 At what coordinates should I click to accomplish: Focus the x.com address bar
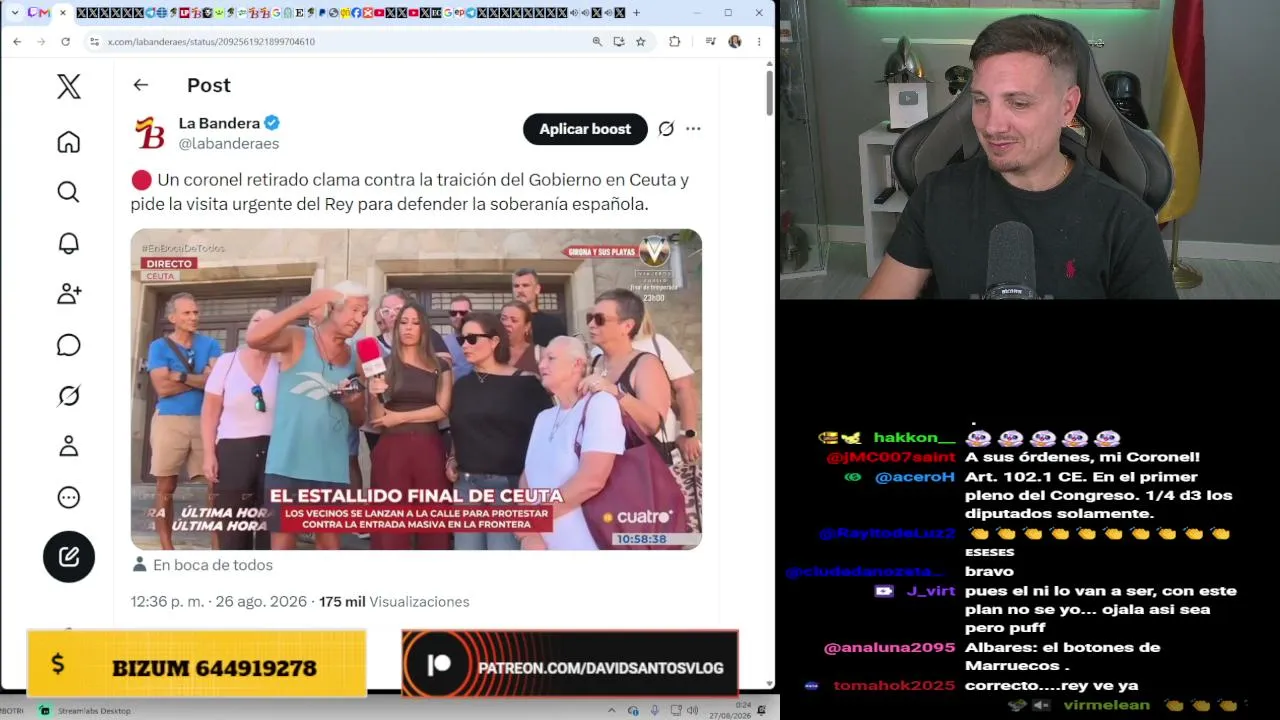(340, 42)
